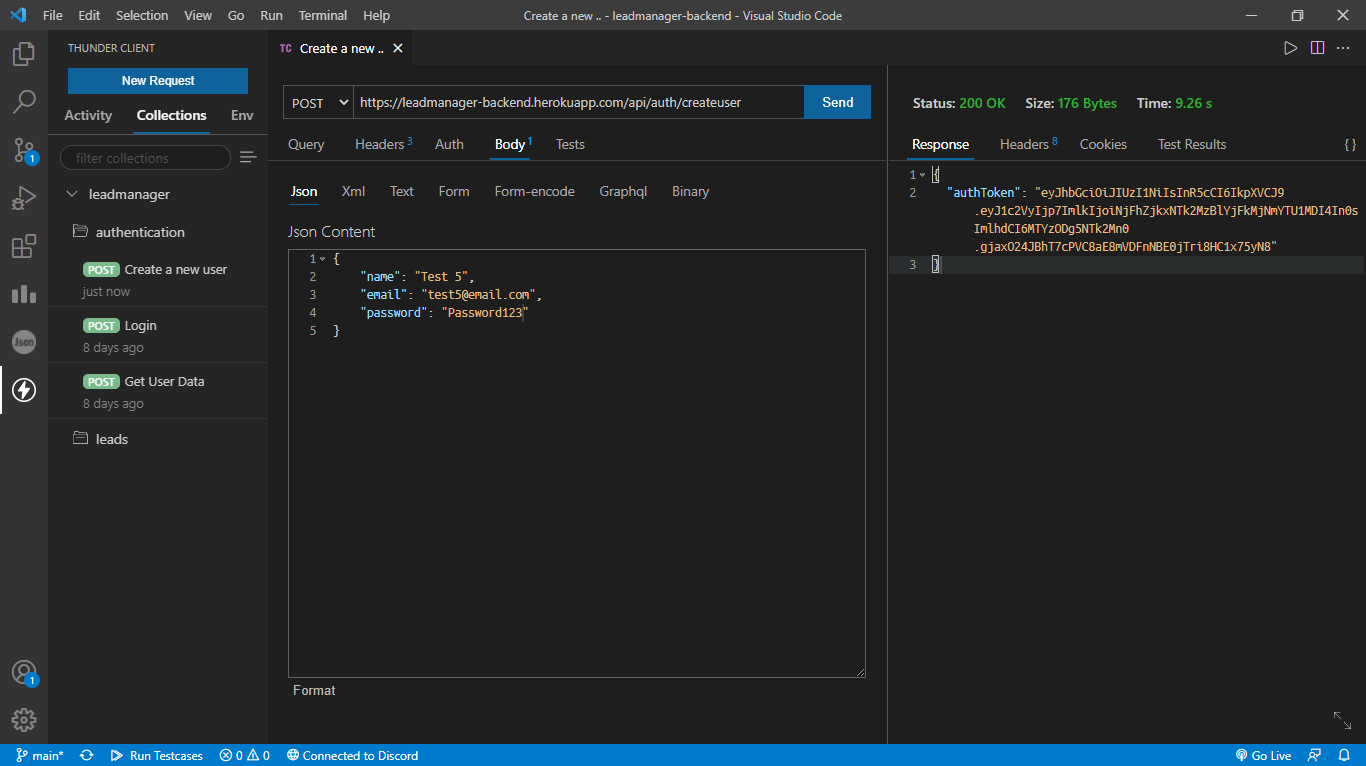Open the Search view in activity bar

(24, 102)
